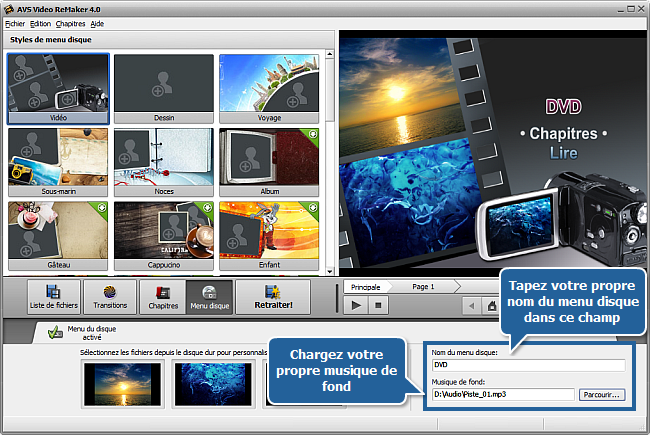650x435 pixels.
Task: Select the Voyage menu style thumbnail
Action: [x=269, y=88]
